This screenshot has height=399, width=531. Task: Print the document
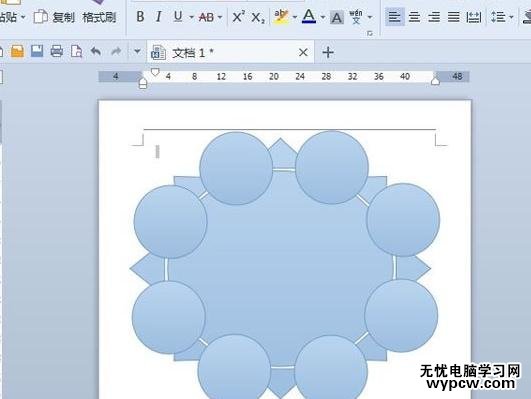(57, 51)
